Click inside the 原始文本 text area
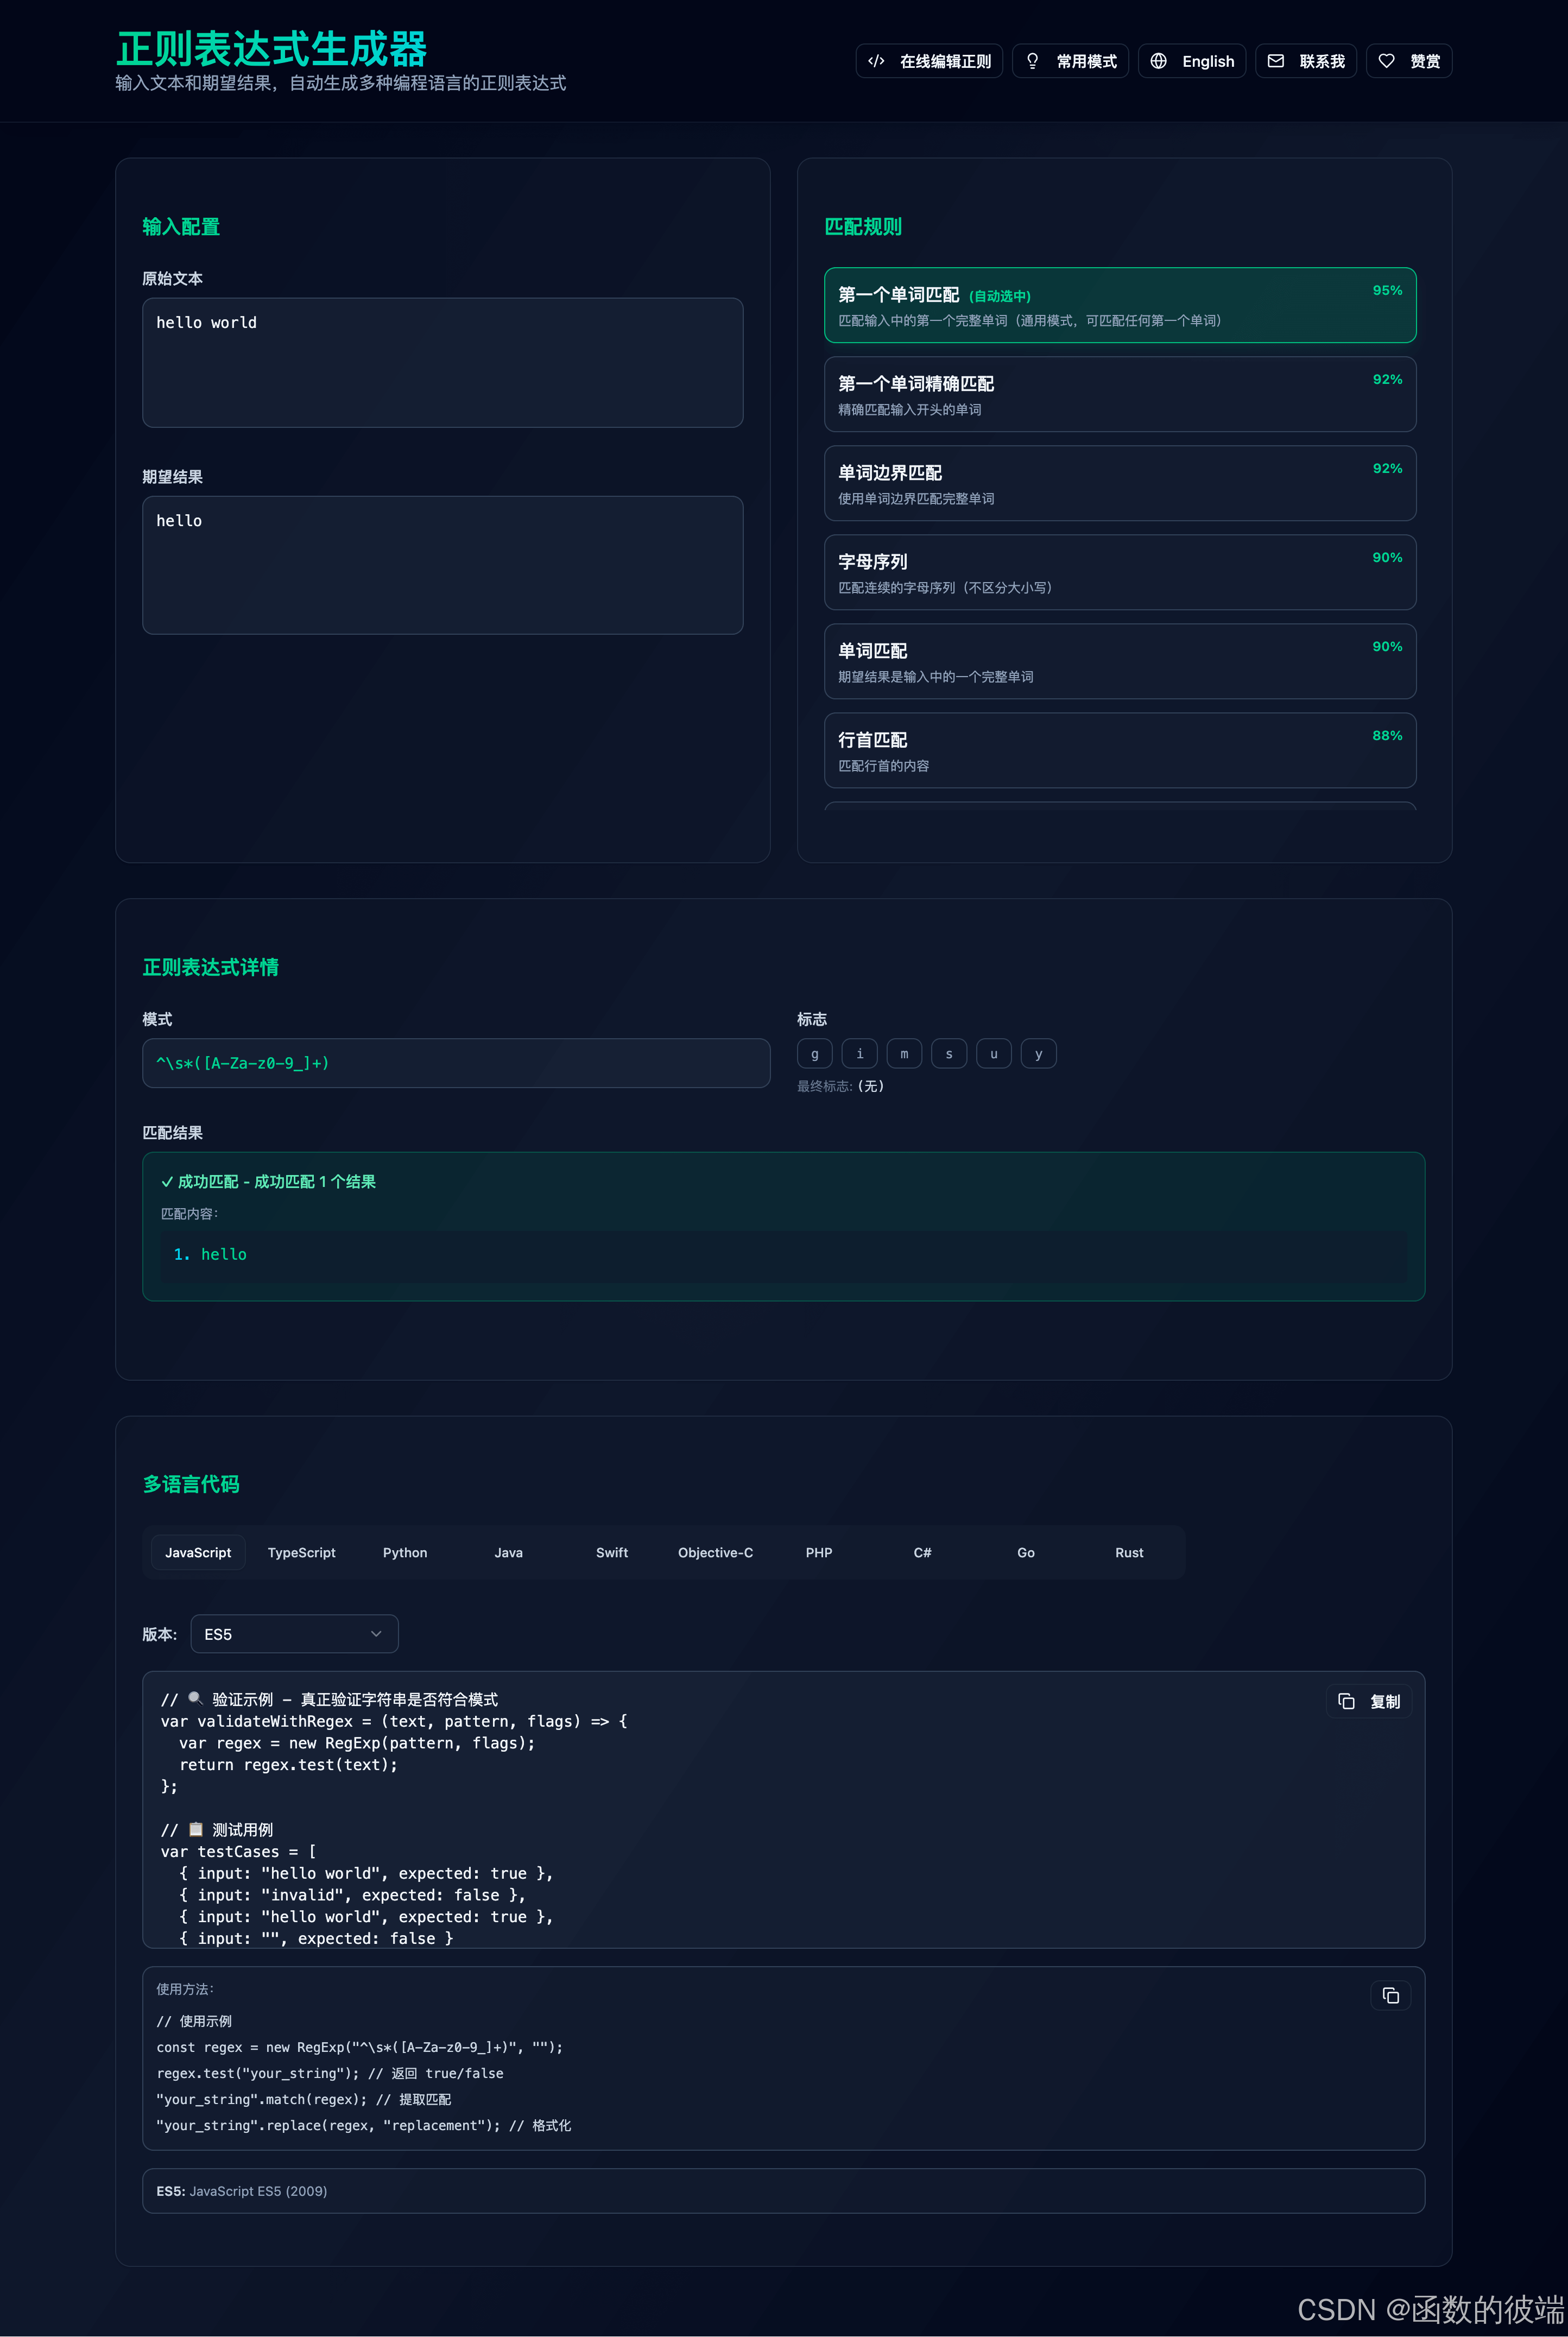 [x=443, y=362]
